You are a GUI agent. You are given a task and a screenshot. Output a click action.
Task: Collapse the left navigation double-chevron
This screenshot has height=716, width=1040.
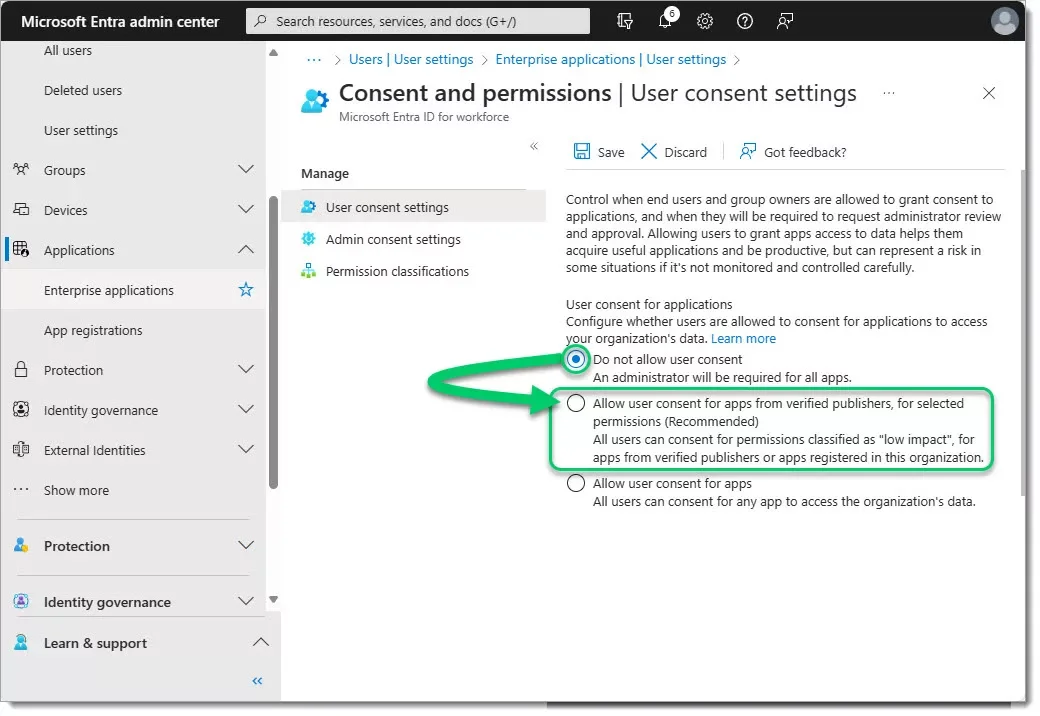tap(257, 681)
